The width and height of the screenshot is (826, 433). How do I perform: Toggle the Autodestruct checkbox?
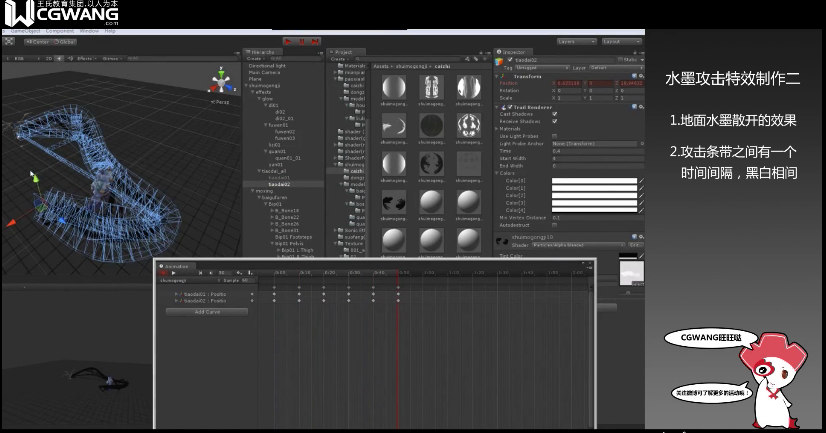tap(554, 225)
